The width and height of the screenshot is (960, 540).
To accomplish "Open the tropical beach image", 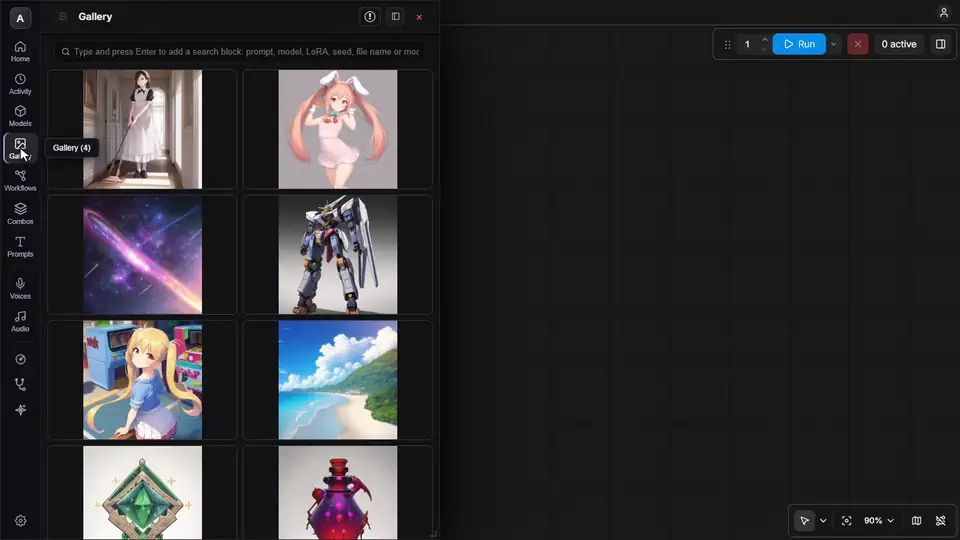I will [337, 380].
